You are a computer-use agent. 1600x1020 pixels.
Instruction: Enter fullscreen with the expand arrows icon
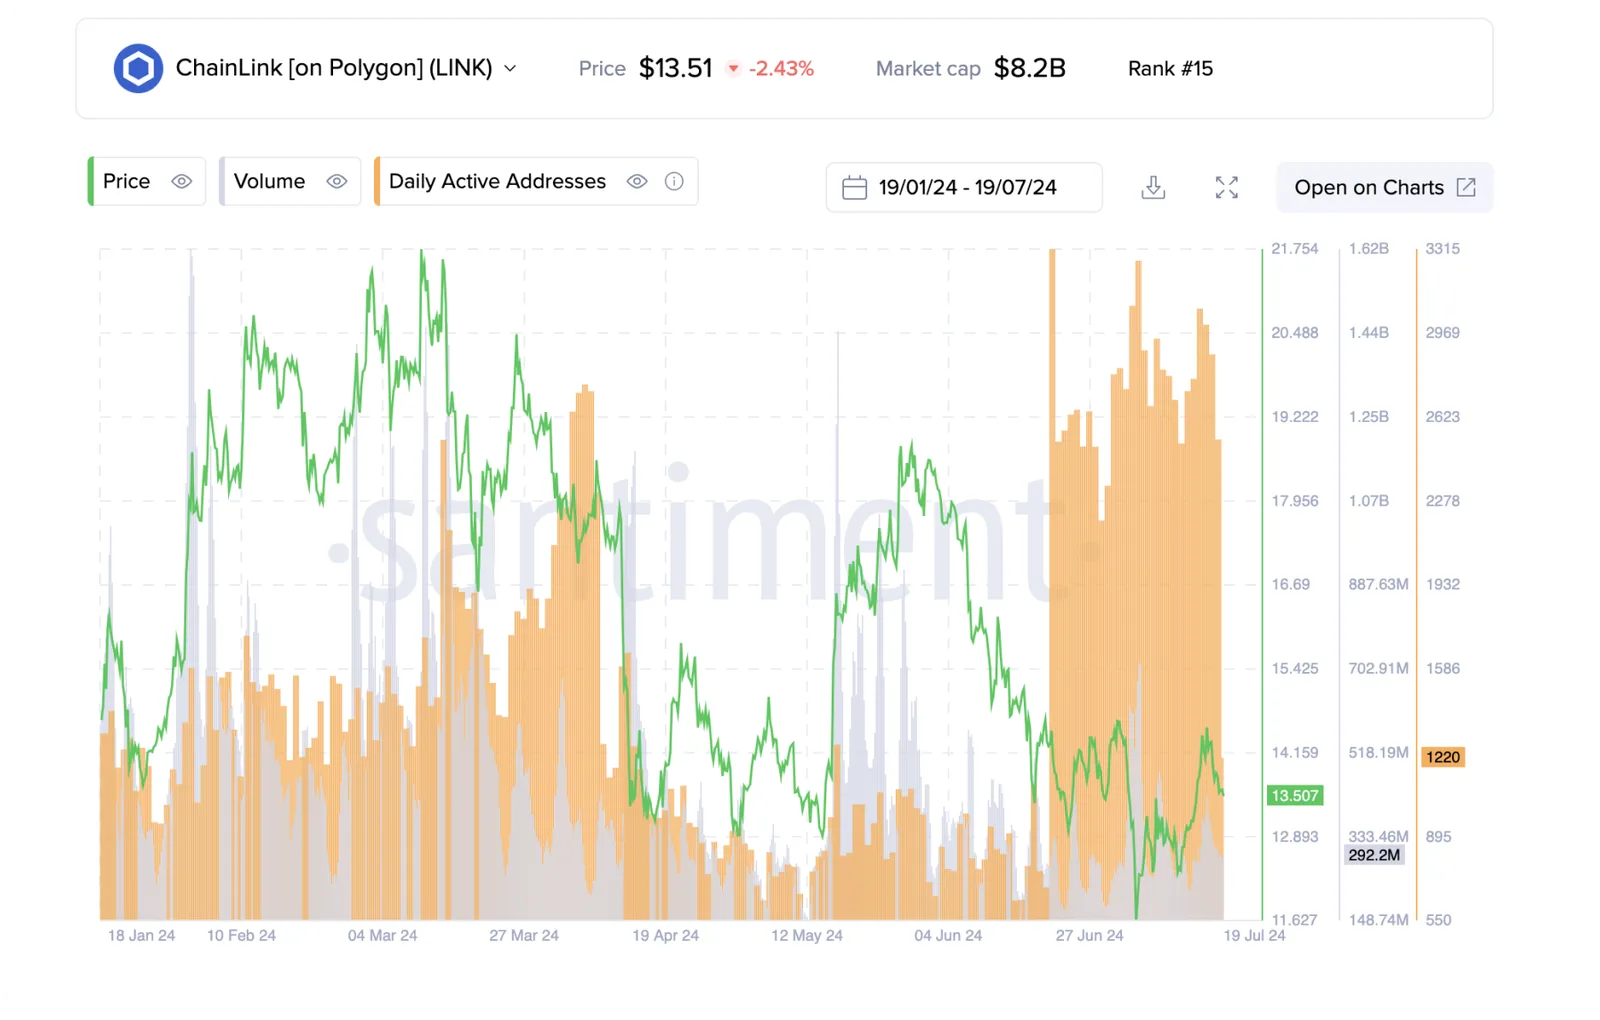(1227, 188)
